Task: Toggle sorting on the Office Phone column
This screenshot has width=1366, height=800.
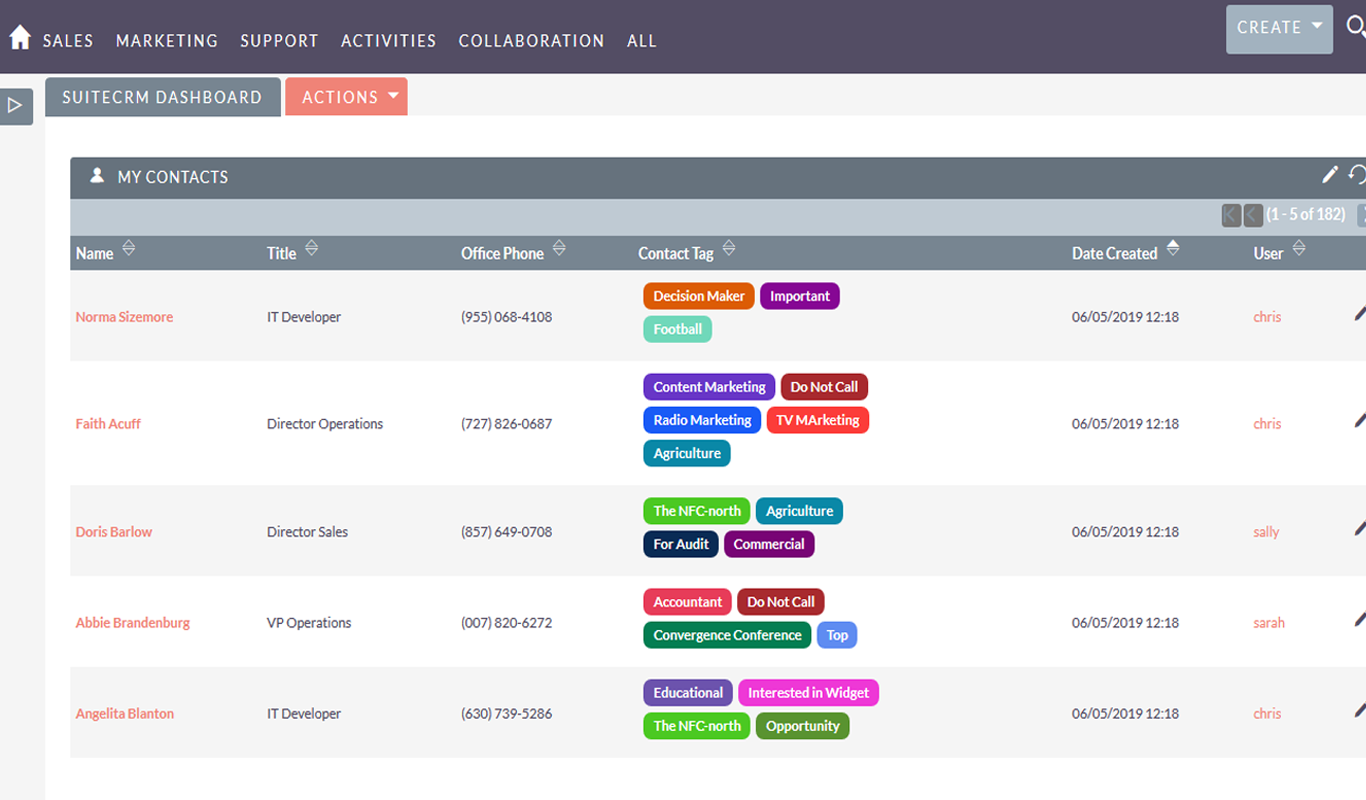Action: click(x=559, y=248)
